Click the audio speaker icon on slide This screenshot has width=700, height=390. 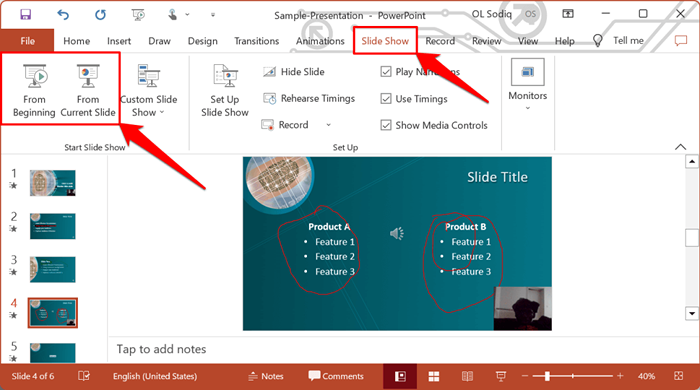tap(396, 233)
